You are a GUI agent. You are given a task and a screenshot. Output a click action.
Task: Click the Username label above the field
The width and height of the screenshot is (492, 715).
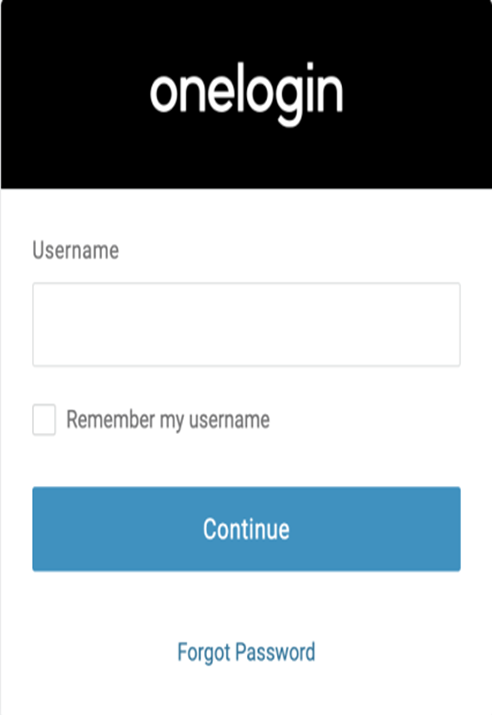[76, 250]
